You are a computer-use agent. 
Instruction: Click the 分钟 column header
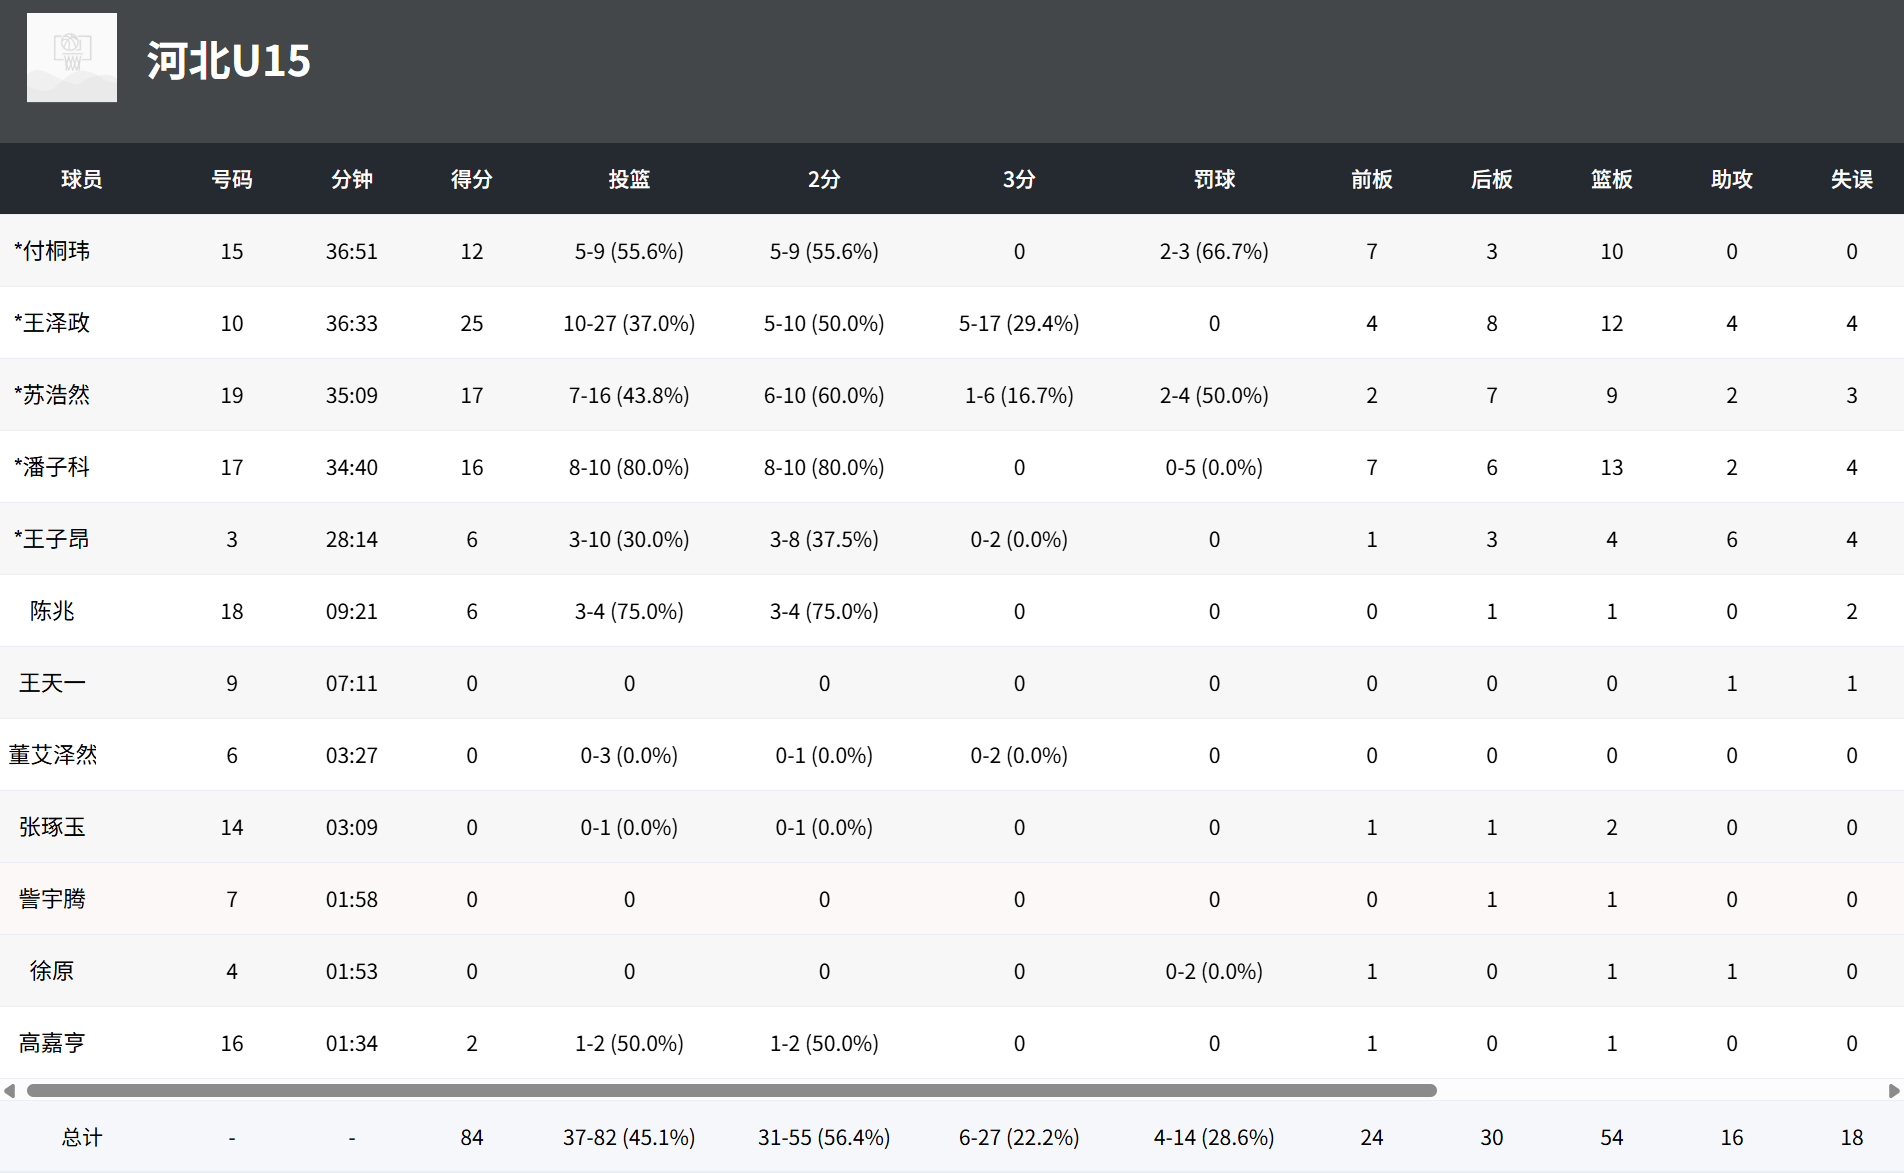click(x=351, y=179)
